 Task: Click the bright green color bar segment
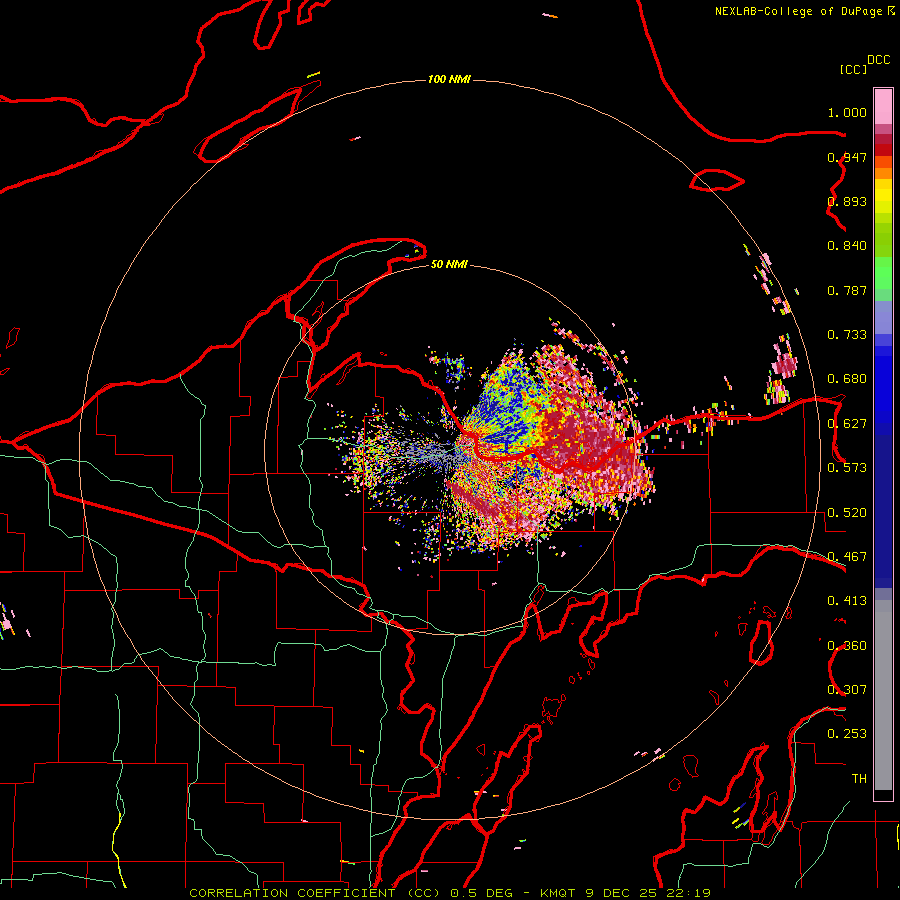pos(883,273)
